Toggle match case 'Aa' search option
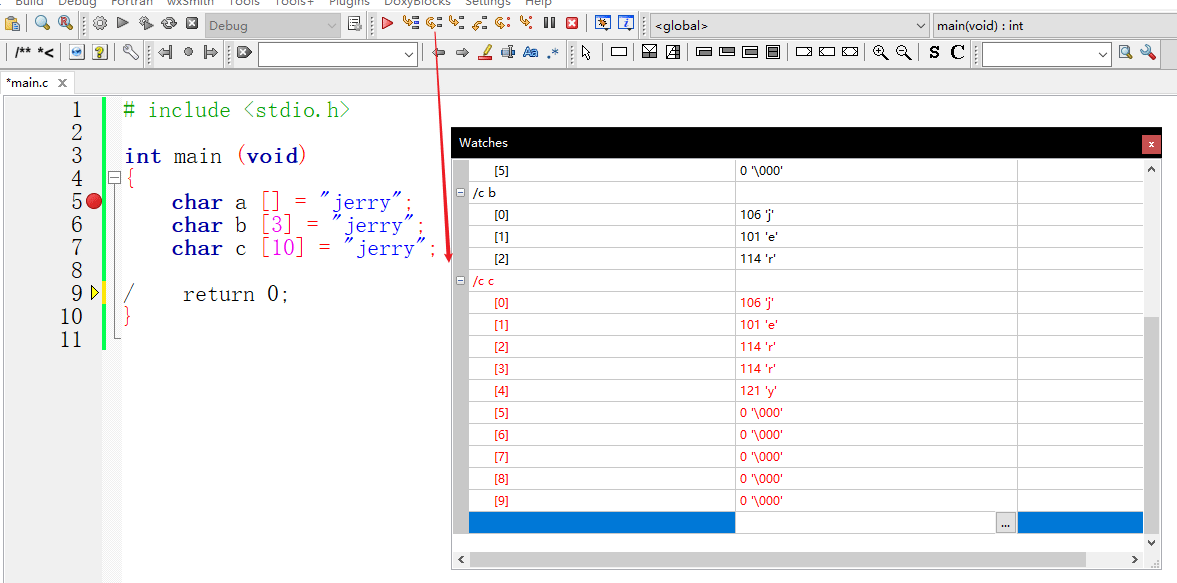The image size is (1177, 583). point(530,53)
